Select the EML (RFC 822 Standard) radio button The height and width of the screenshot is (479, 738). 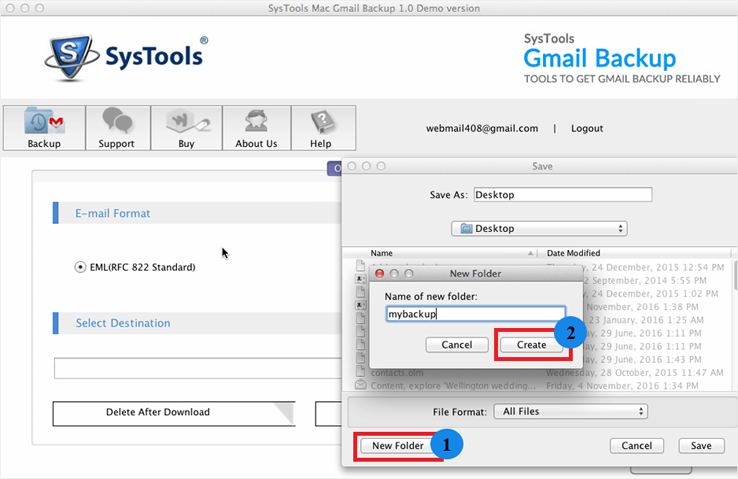click(80, 267)
